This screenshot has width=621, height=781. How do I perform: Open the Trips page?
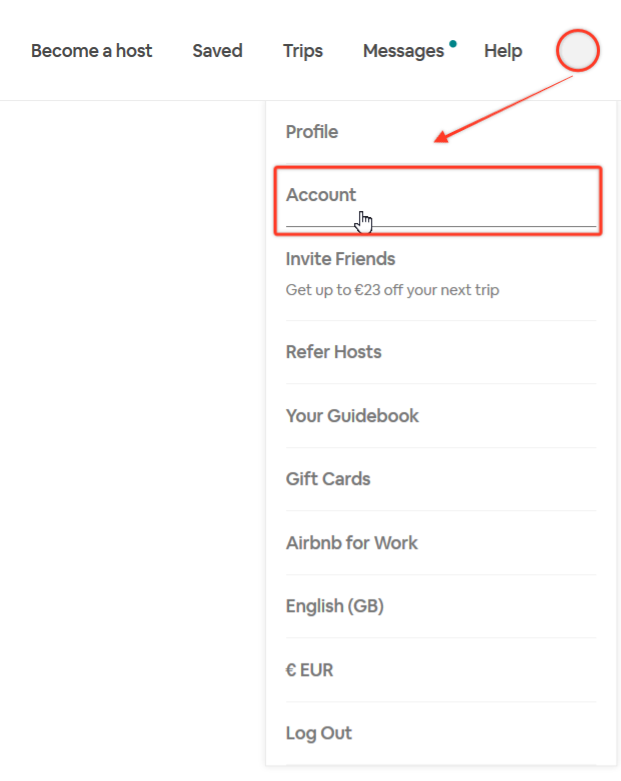303,51
